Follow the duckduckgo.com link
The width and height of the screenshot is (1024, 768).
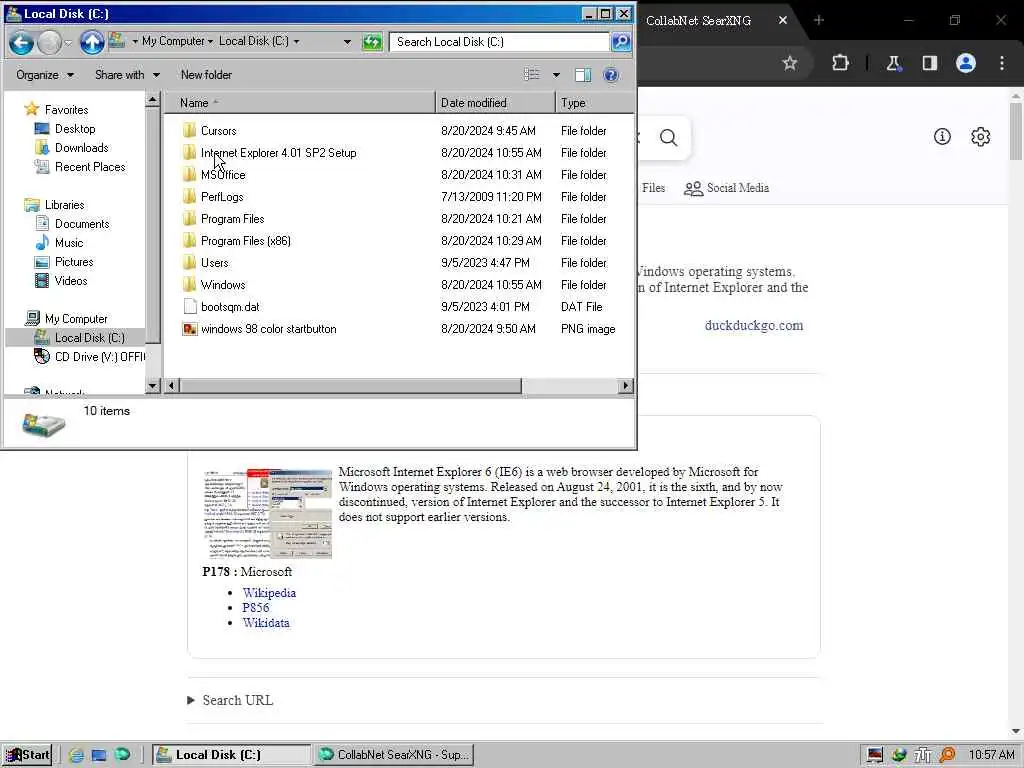click(754, 325)
